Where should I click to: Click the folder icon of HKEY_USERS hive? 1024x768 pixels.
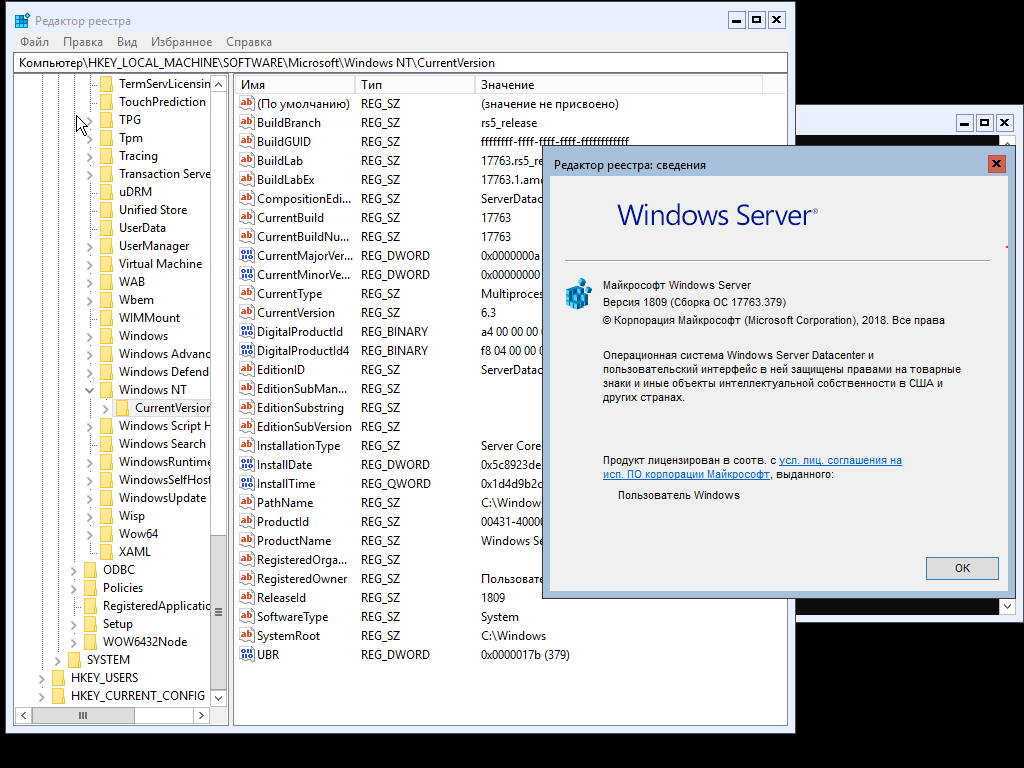coord(59,678)
